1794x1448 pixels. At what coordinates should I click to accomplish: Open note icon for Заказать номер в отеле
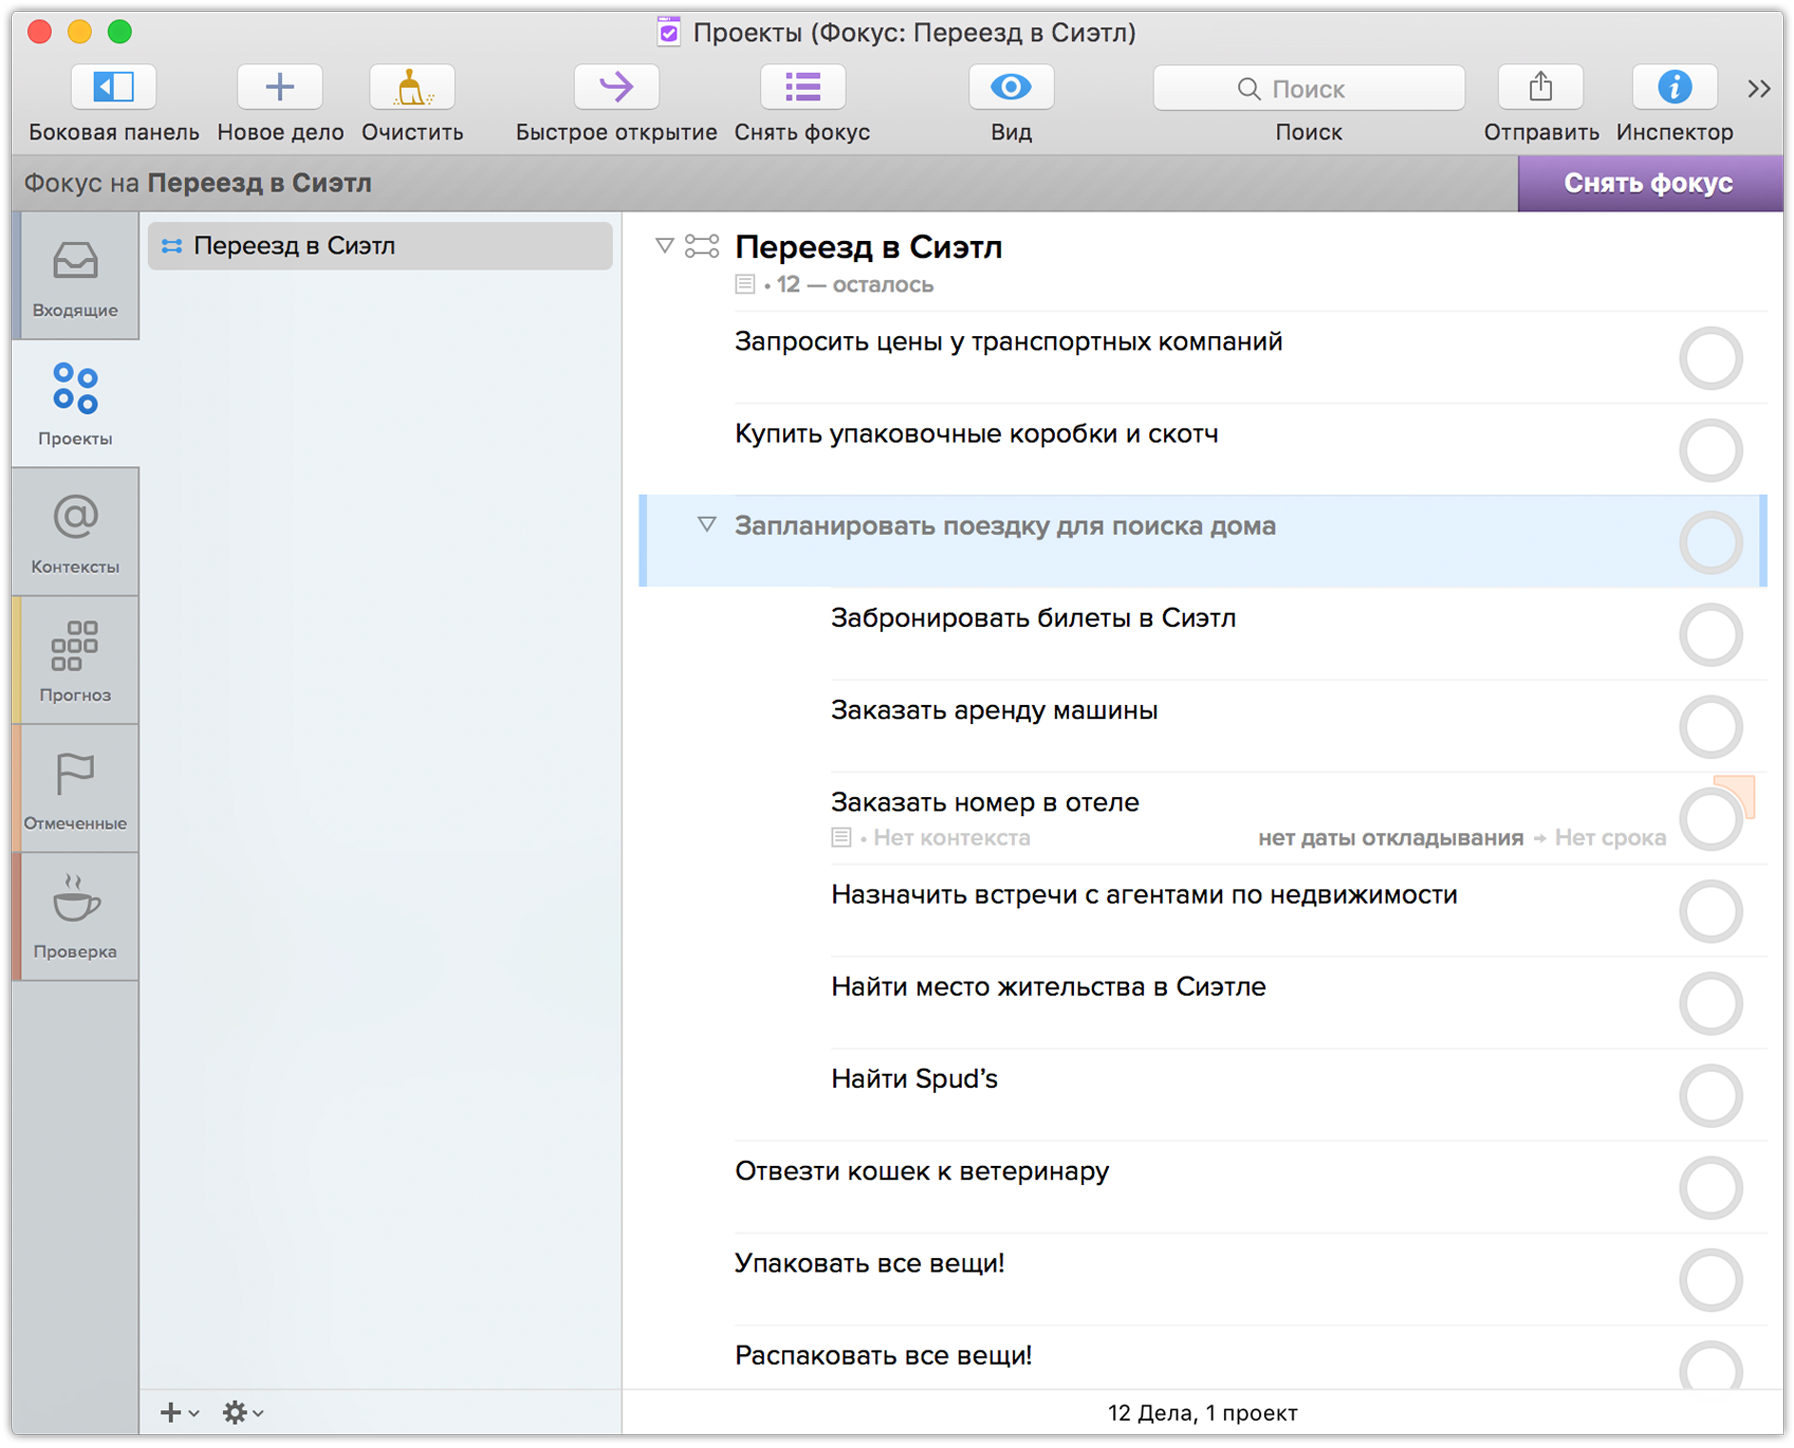tap(841, 837)
